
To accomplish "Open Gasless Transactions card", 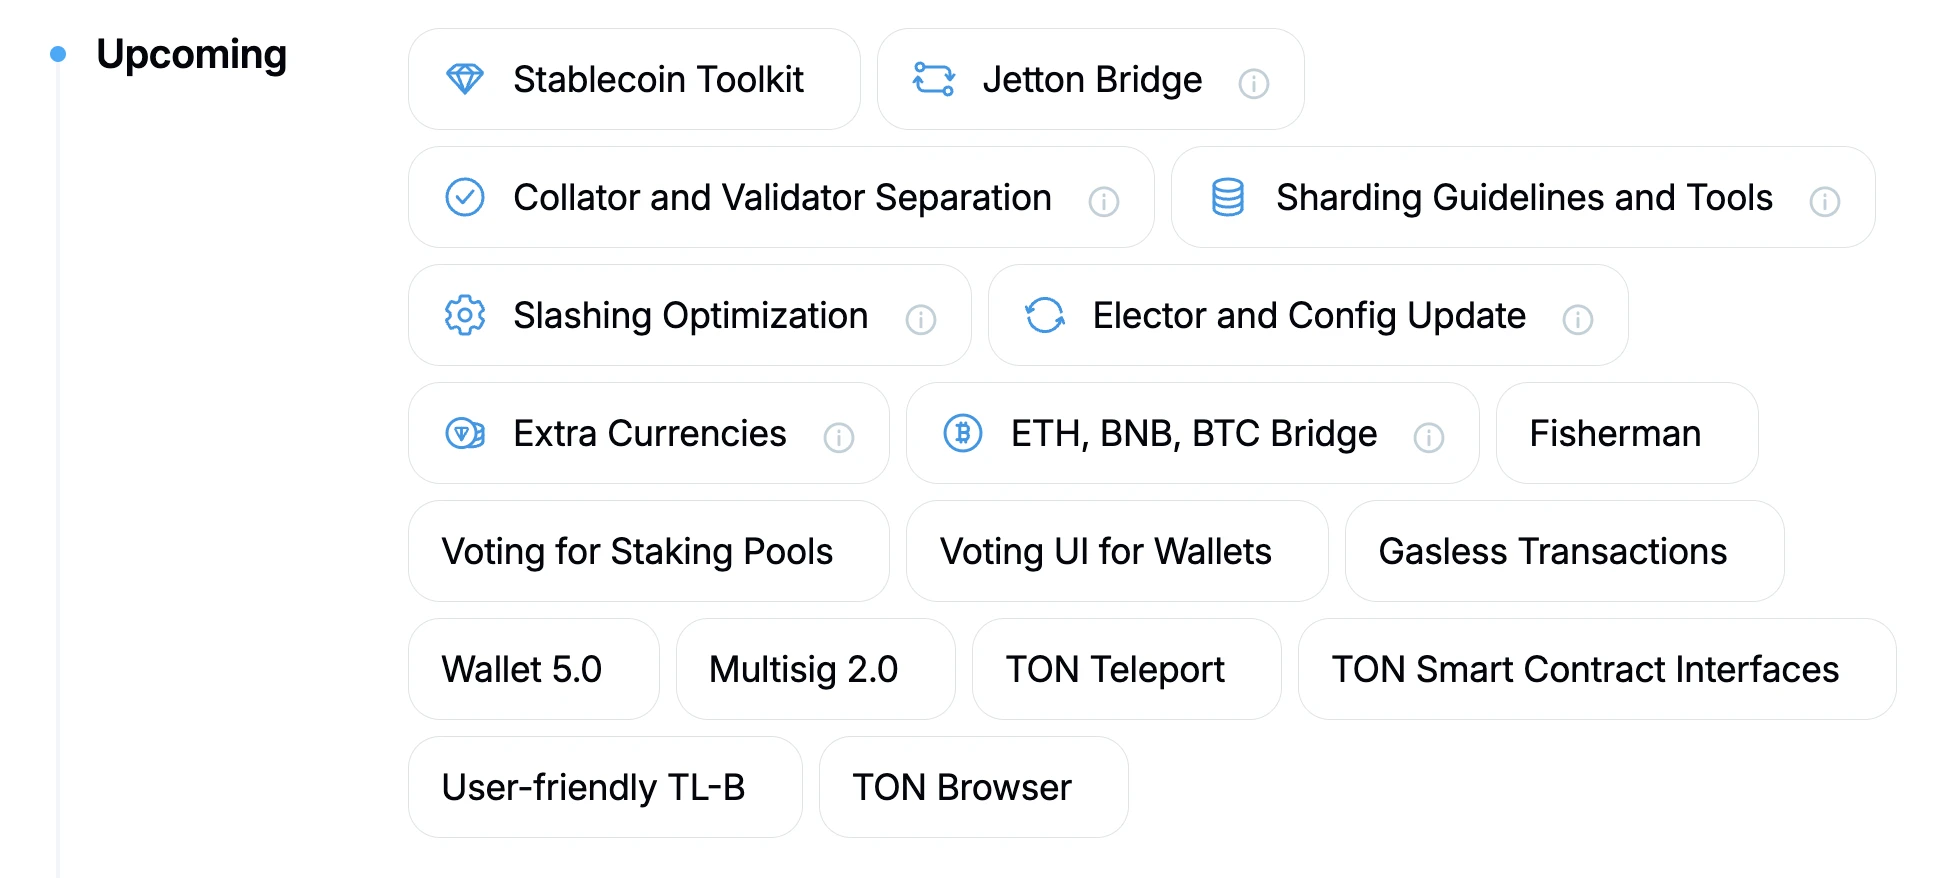I will (x=1564, y=551).
